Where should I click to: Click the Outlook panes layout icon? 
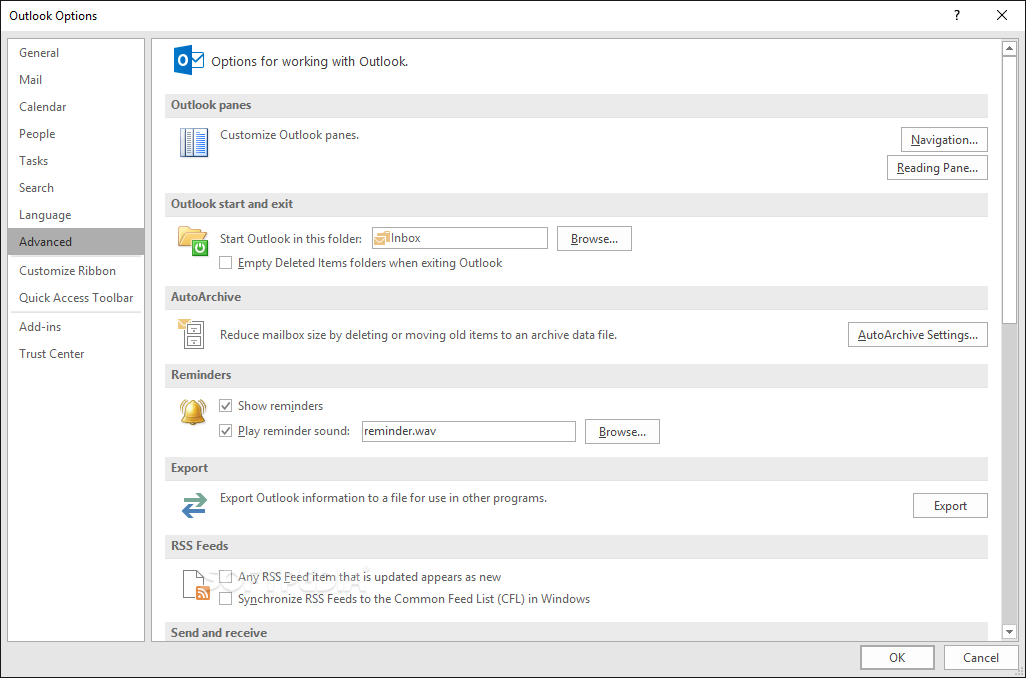pos(194,143)
